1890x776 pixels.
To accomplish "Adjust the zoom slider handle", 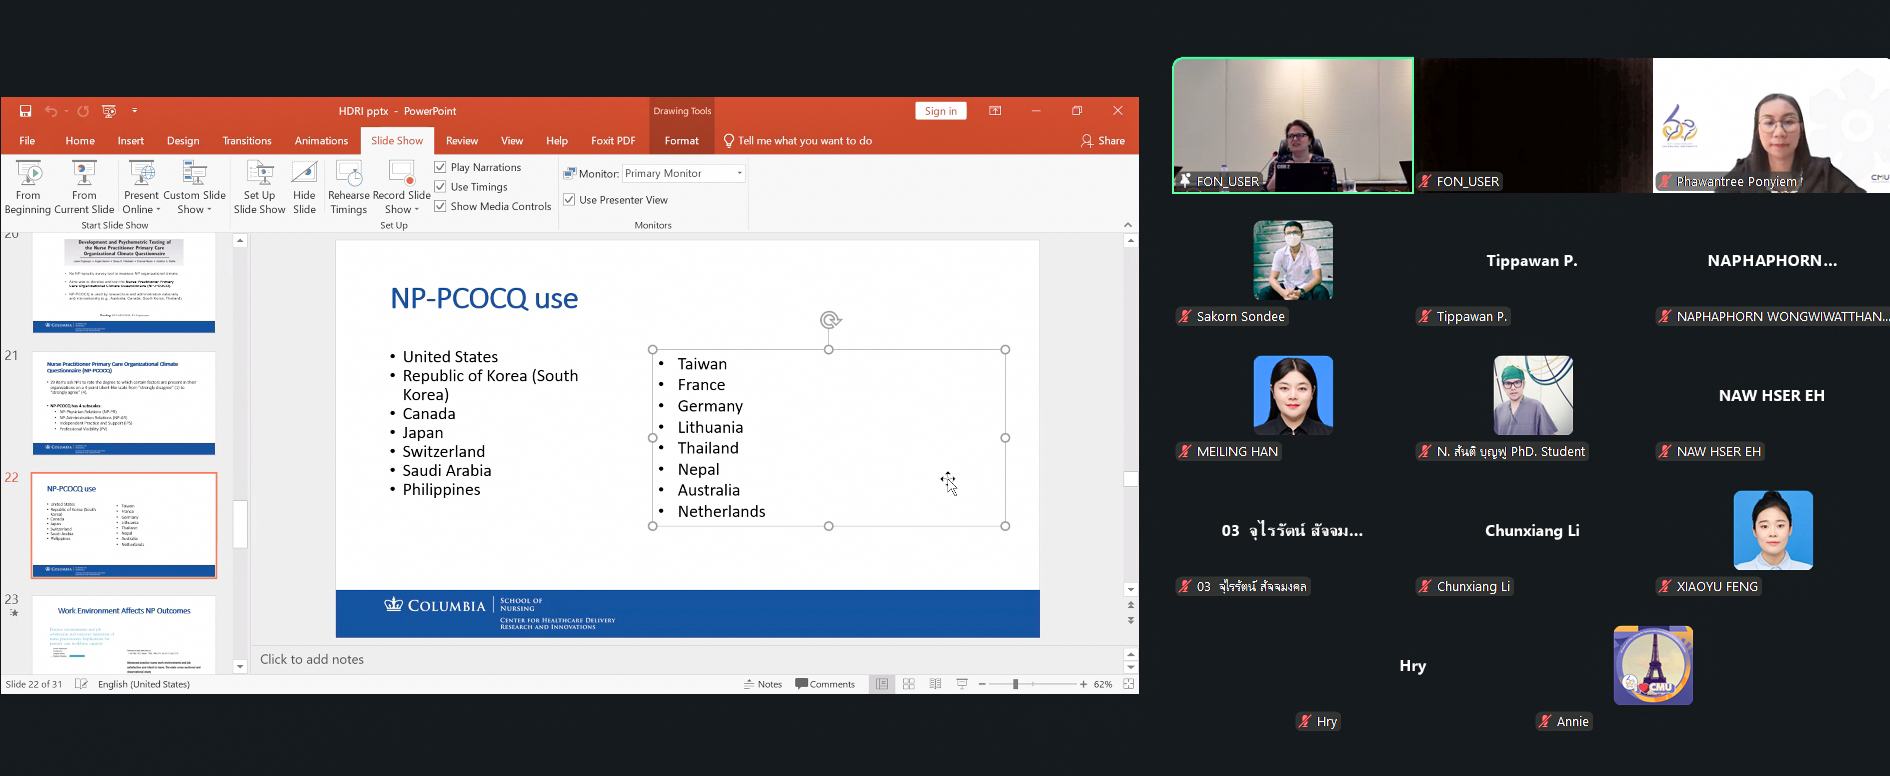I will pyautogui.click(x=1015, y=684).
